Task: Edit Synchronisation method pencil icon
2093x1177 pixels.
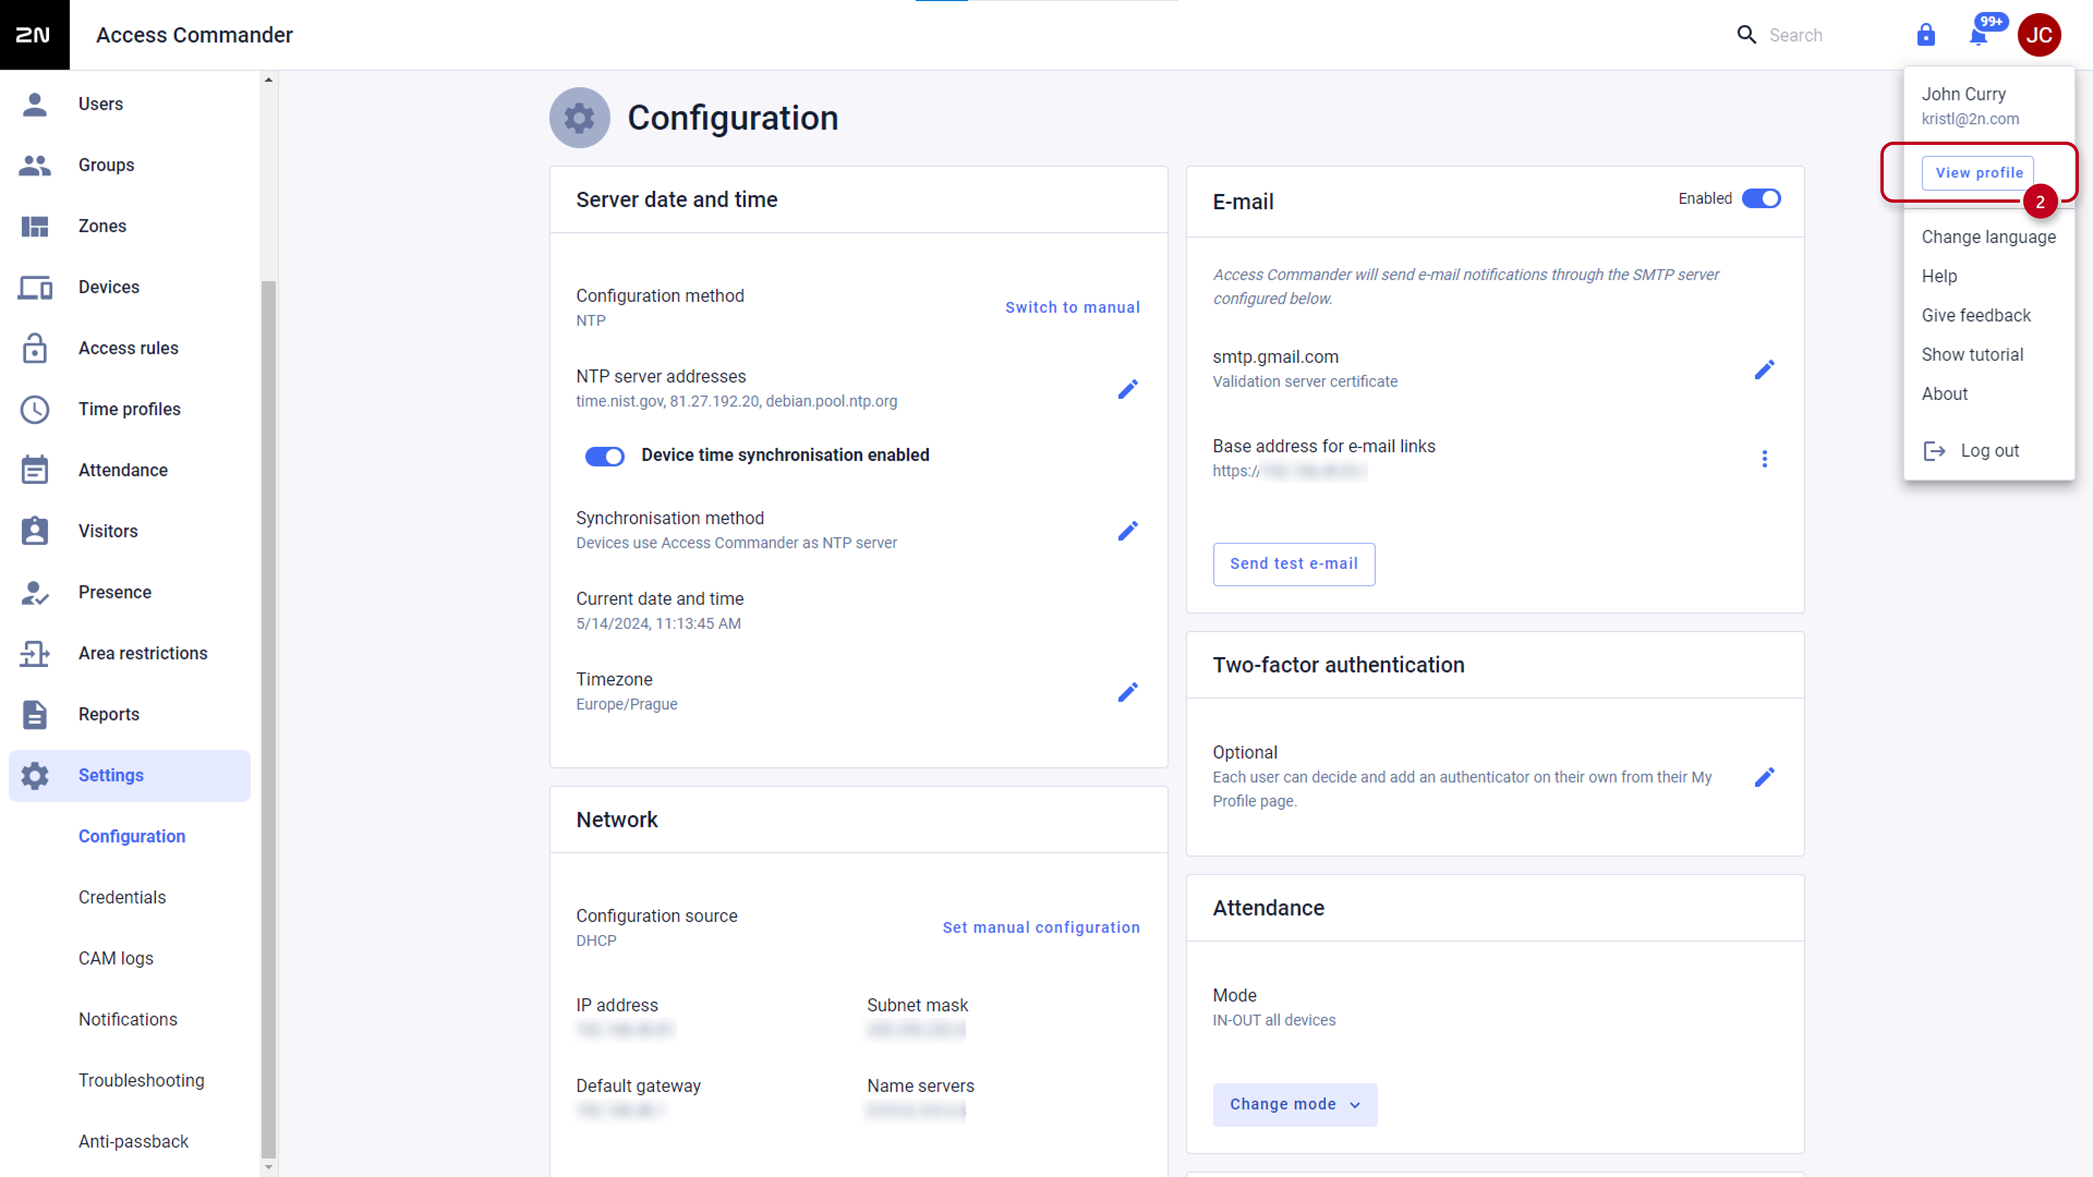Action: pyautogui.click(x=1127, y=531)
